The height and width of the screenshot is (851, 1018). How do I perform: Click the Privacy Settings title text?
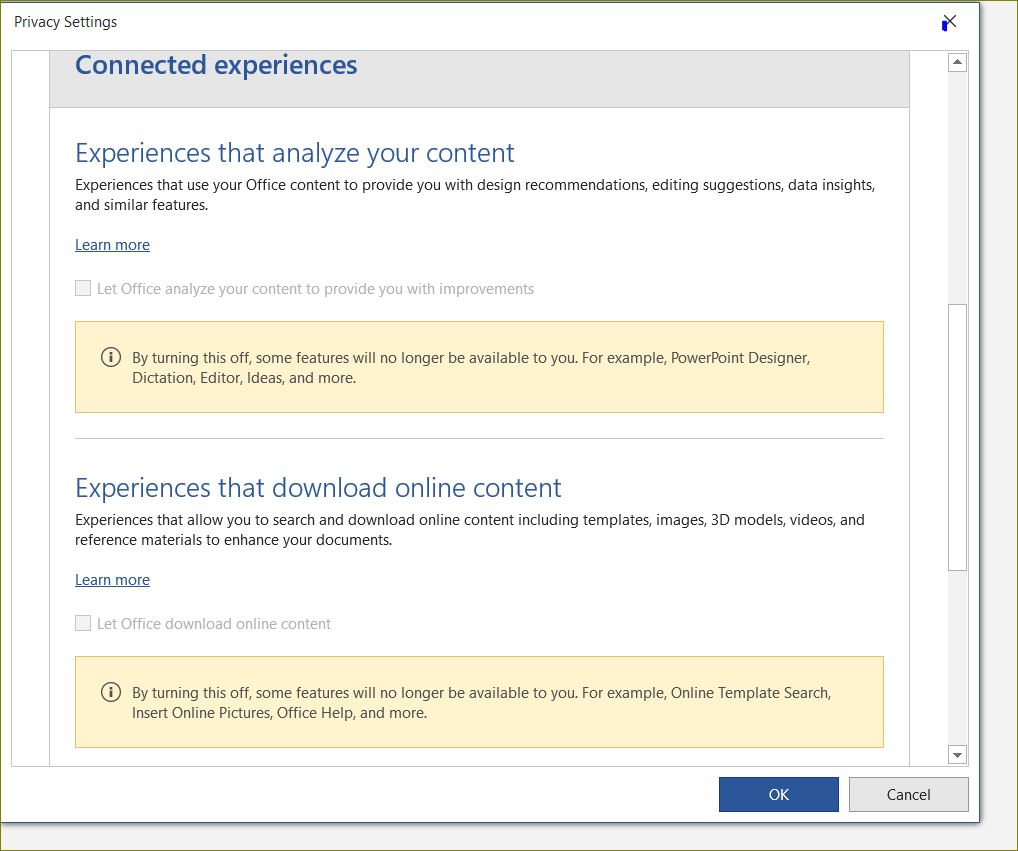click(x=66, y=21)
